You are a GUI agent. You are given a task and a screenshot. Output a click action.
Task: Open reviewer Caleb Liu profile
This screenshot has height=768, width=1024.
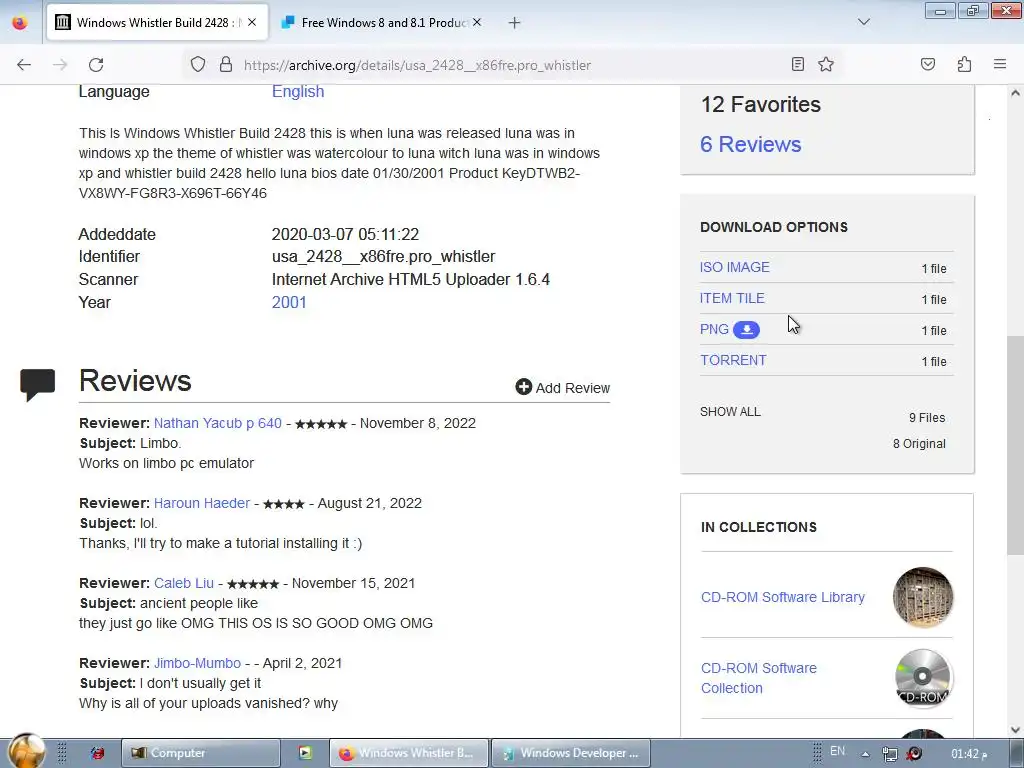(x=184, y=583)
